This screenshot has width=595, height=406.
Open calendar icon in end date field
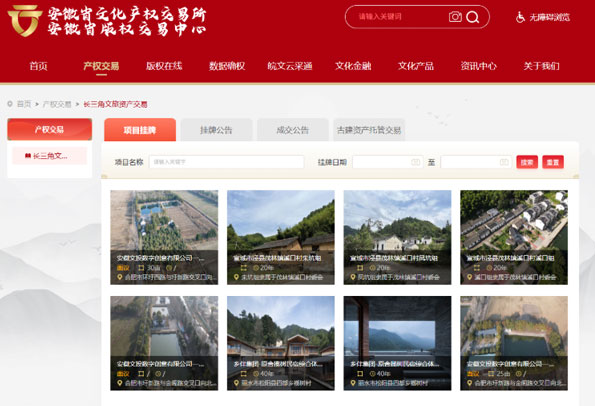504,162
